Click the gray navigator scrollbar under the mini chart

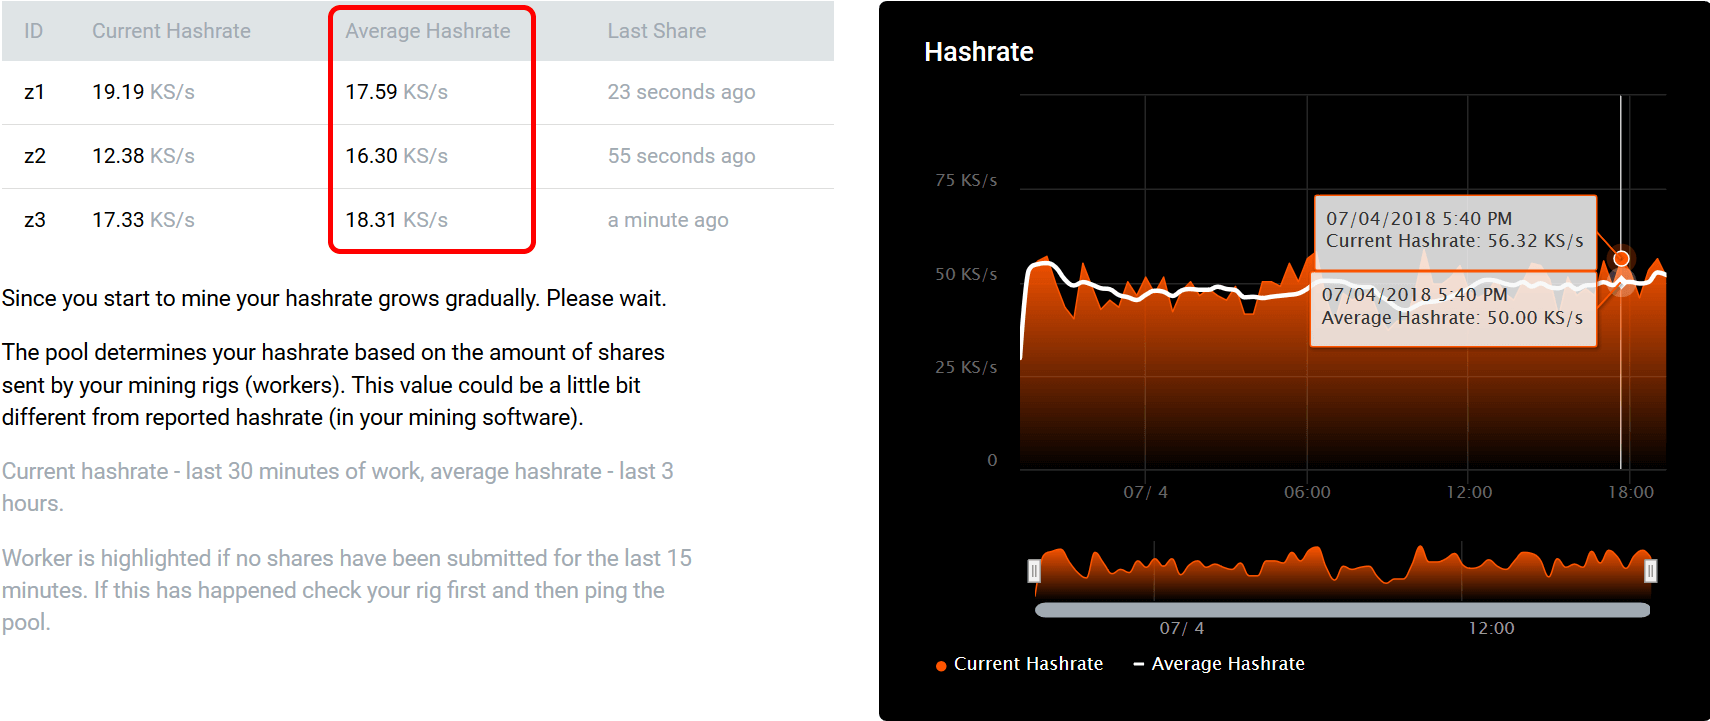(1342, 610)
